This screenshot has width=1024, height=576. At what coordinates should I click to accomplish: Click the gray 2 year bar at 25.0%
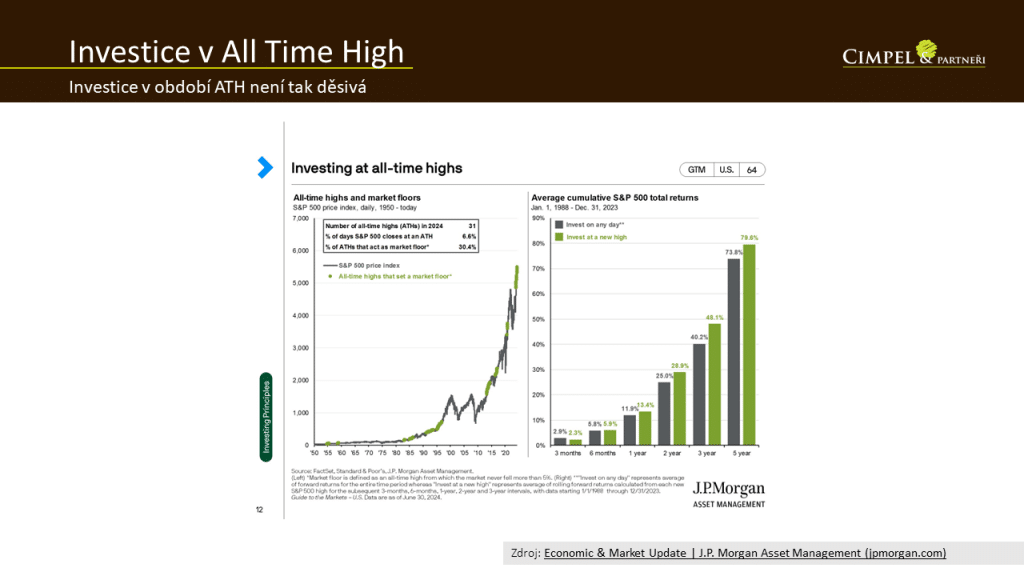click(x=664, y=413)
